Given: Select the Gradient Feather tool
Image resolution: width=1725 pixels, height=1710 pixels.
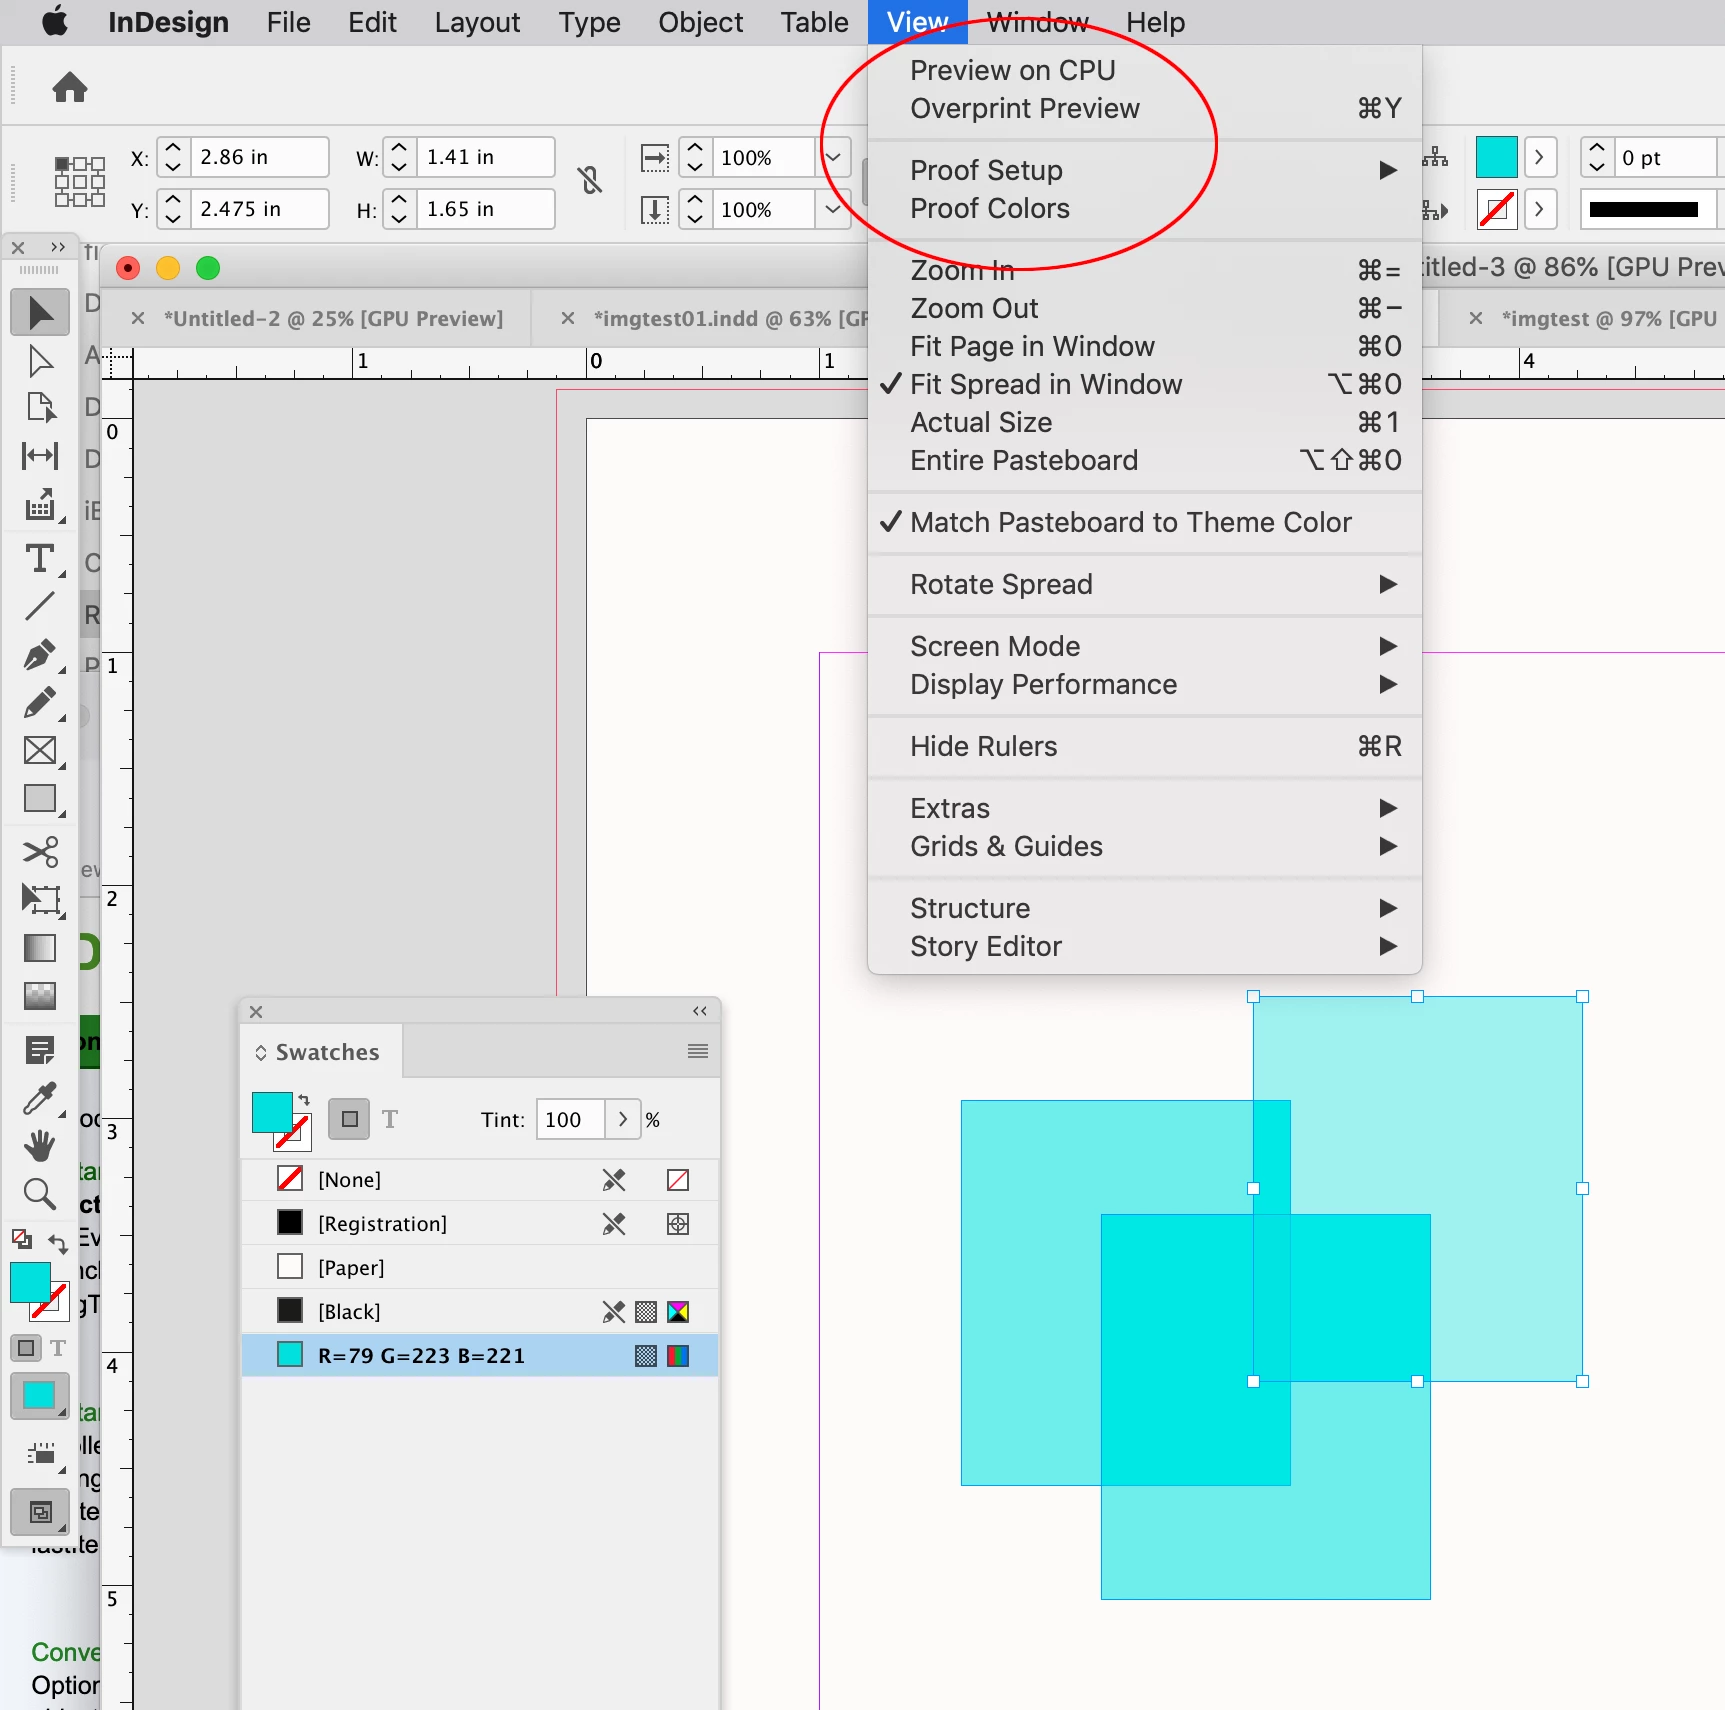Looking at the screenshot, I should point(40,996).
